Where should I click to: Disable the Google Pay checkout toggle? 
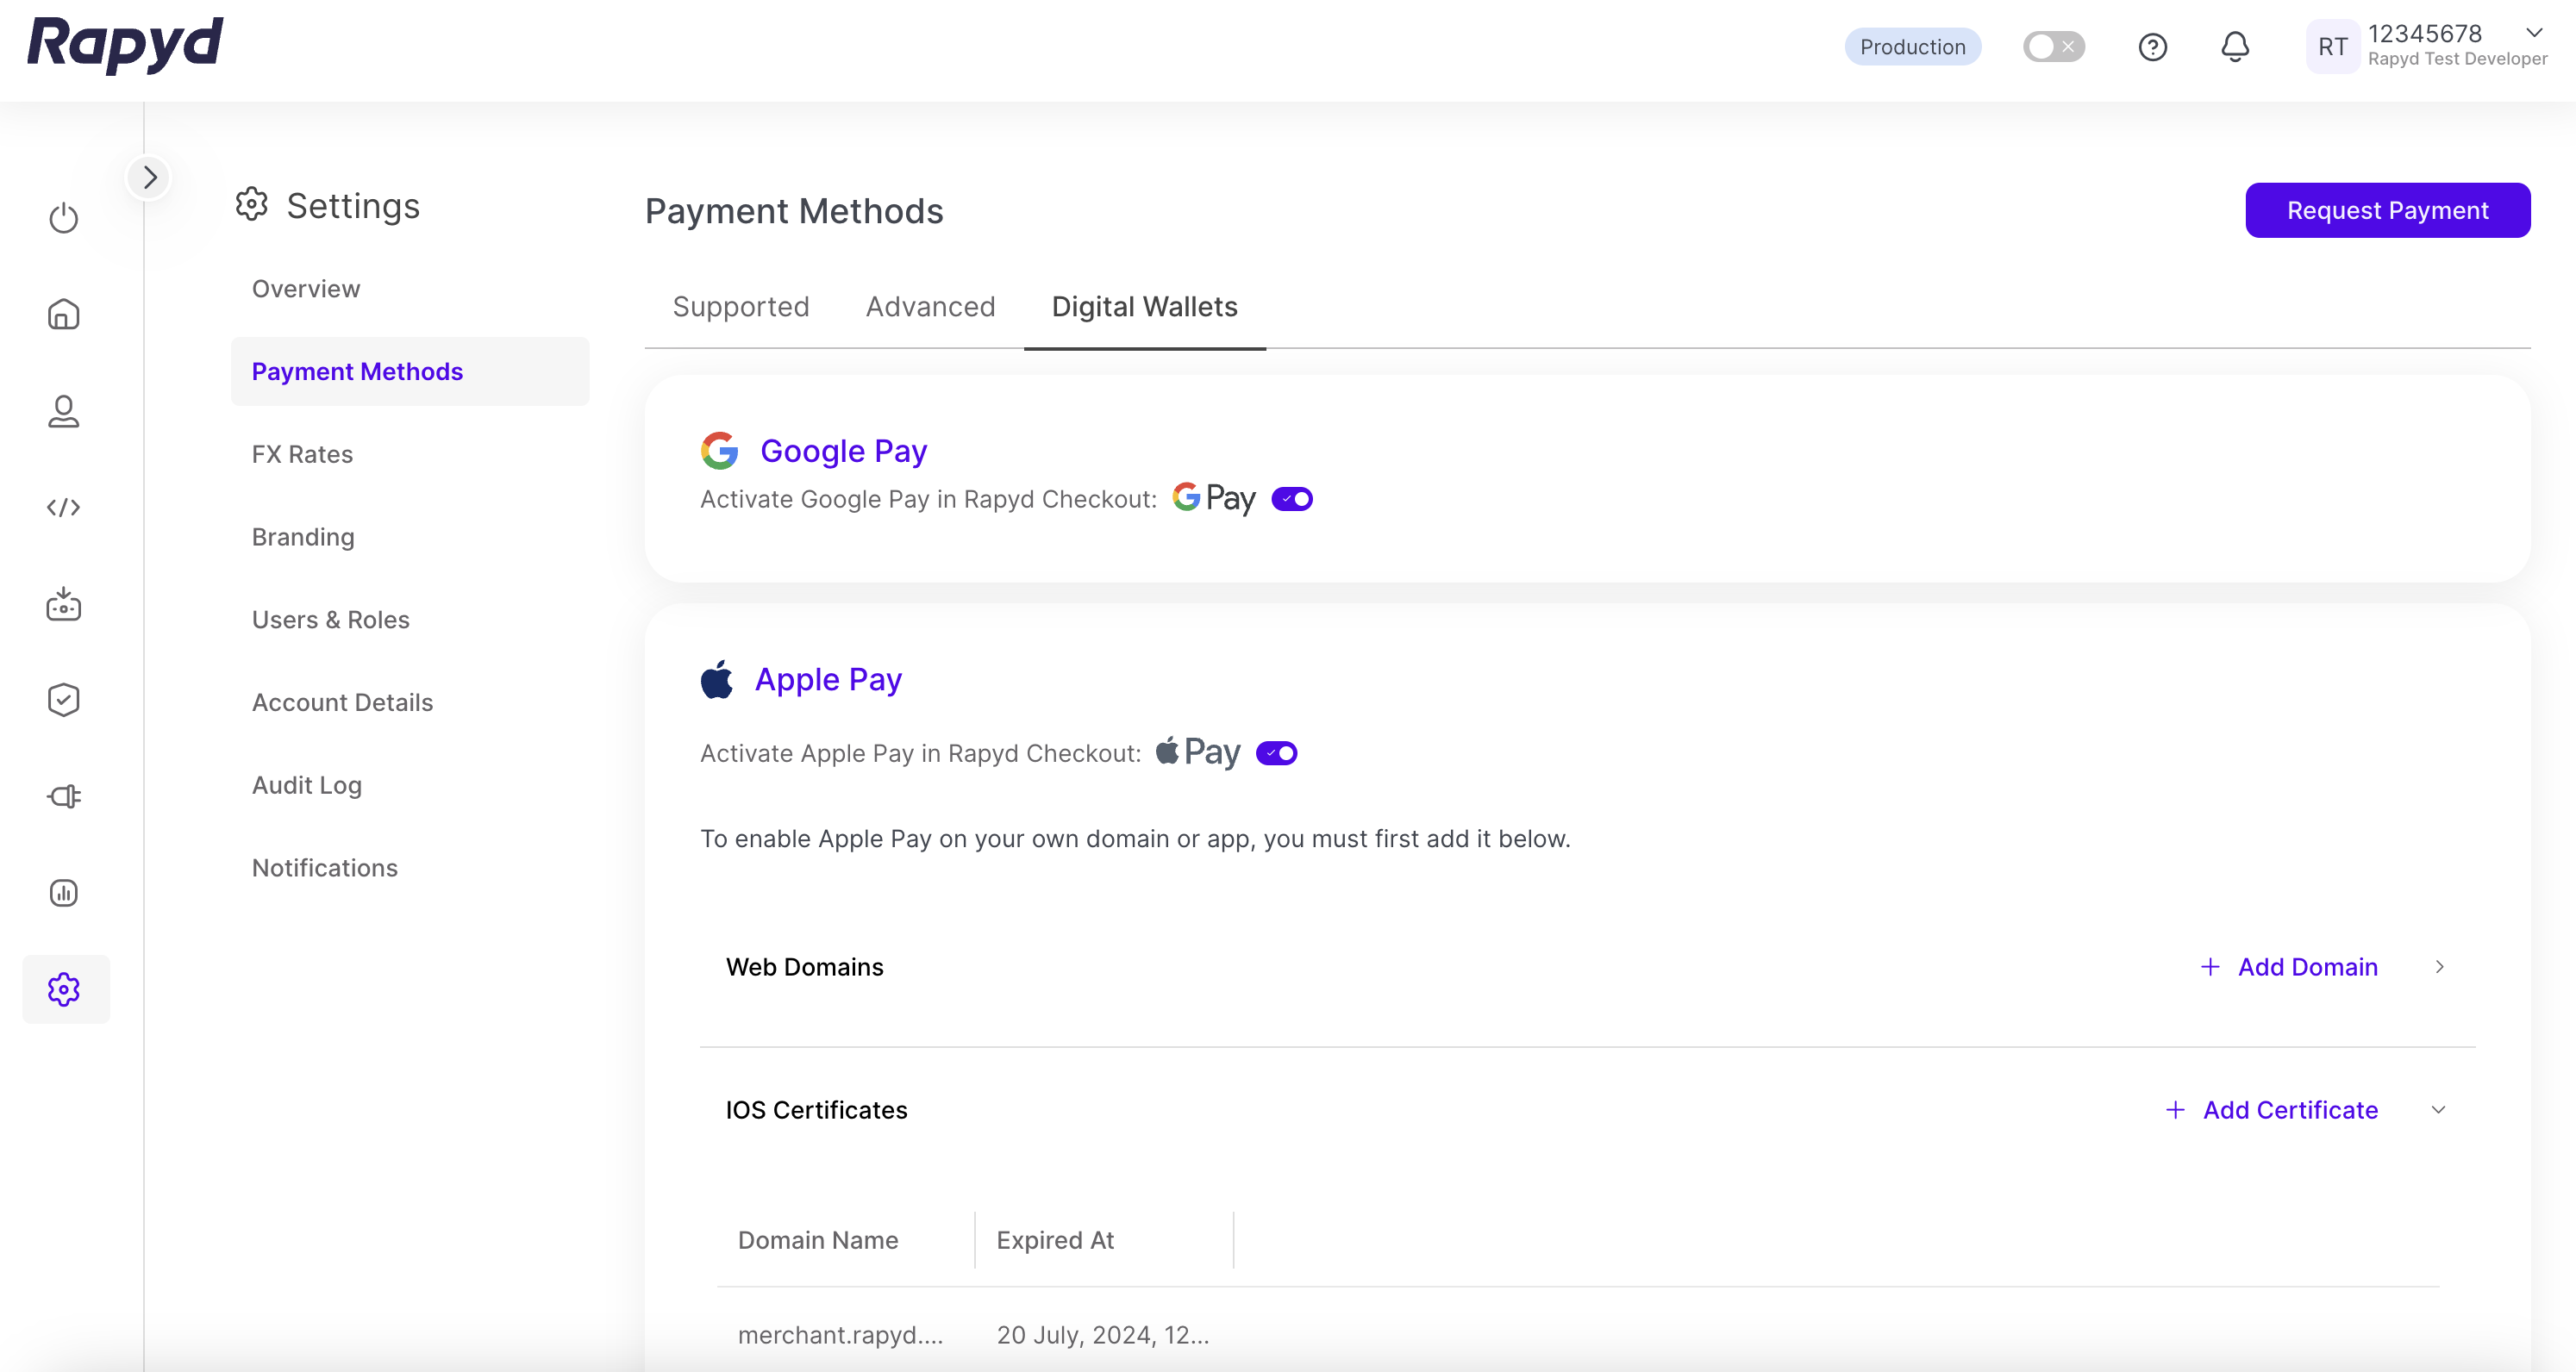[x=1291, y=499]
